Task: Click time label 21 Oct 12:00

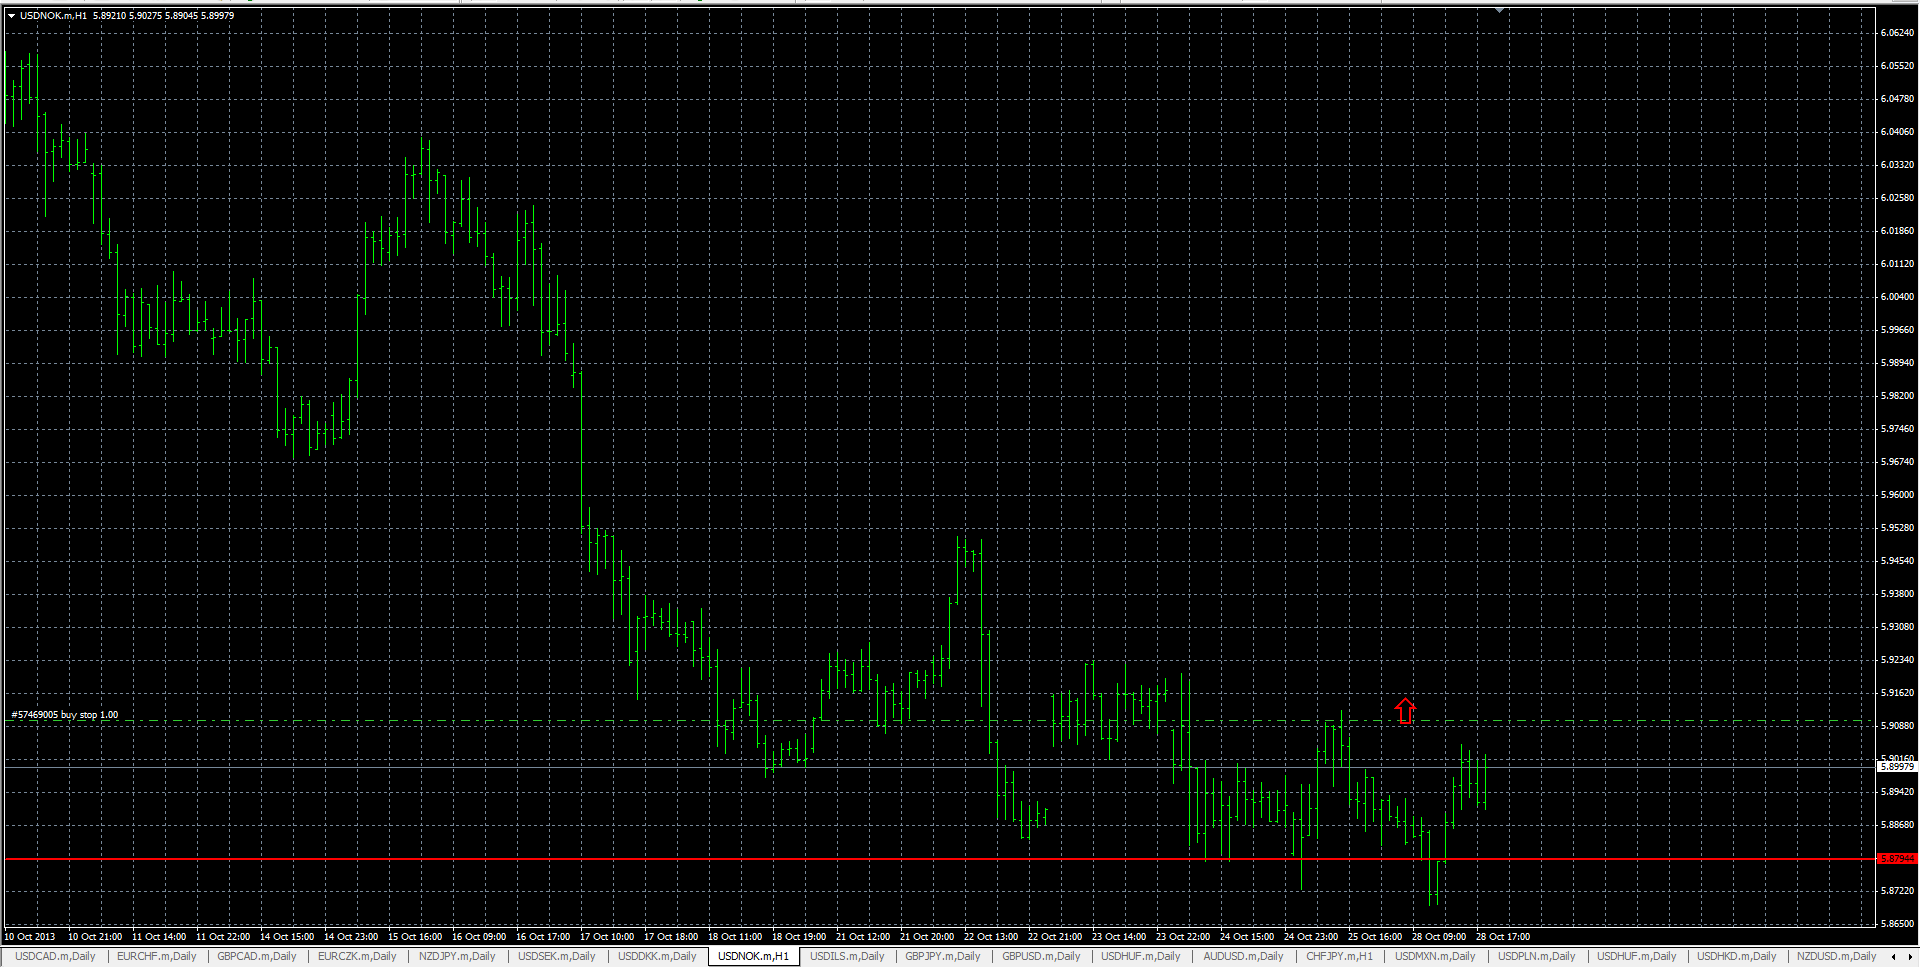Action: pos(863,937)
